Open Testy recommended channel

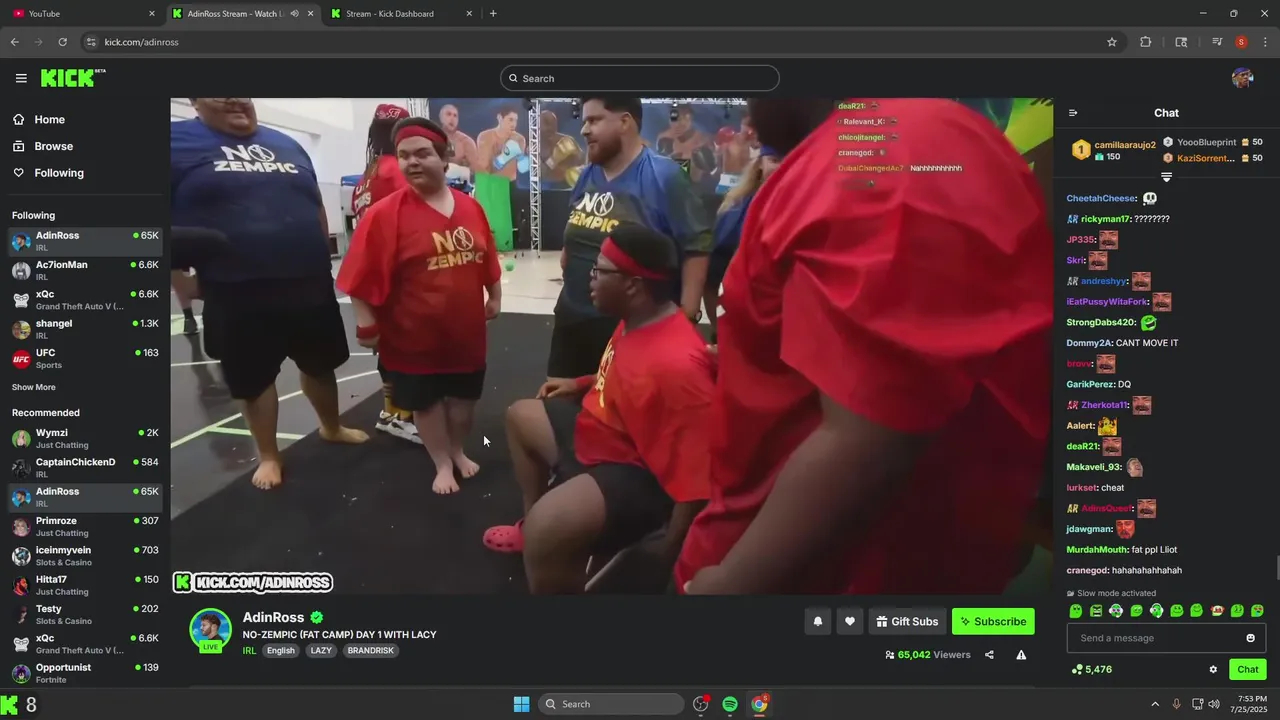click(85, 614)
